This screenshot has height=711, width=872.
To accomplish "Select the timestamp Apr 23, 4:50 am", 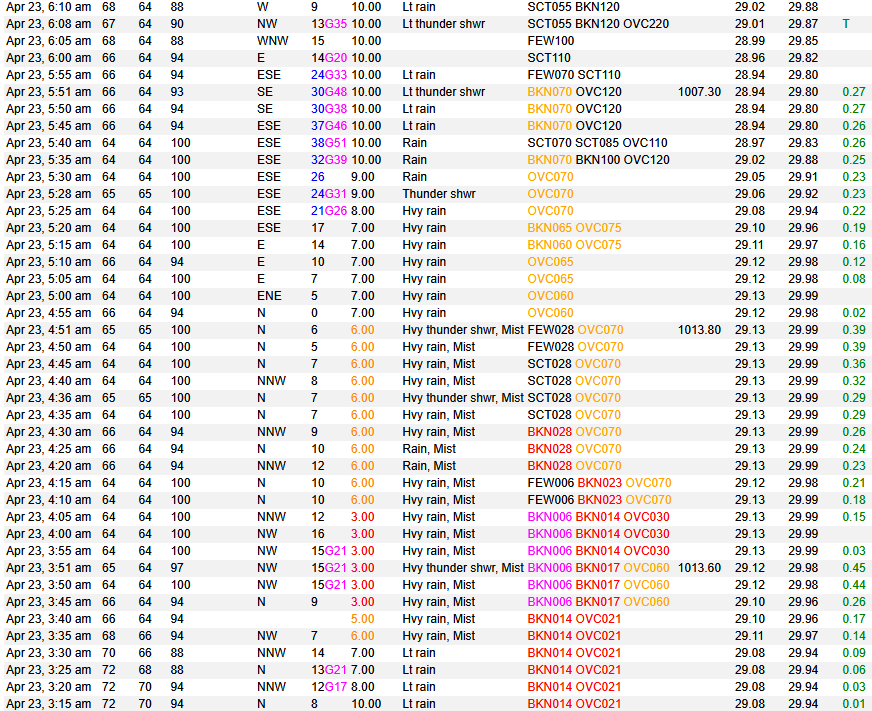I will pos(48,347).
